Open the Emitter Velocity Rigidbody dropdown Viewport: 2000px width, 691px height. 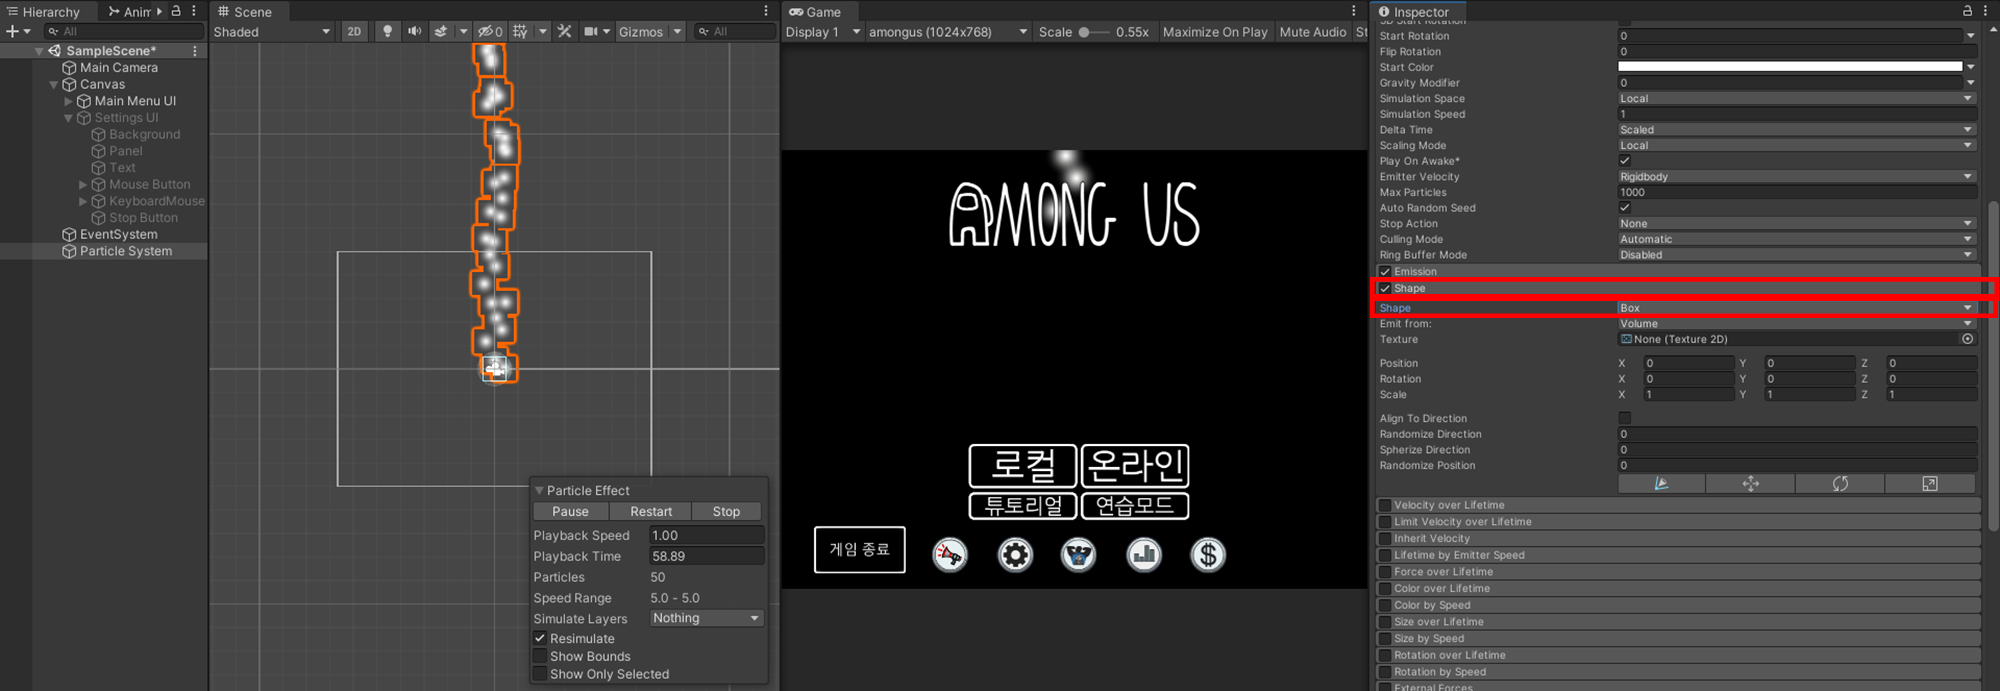click(x=1796, y=177)
